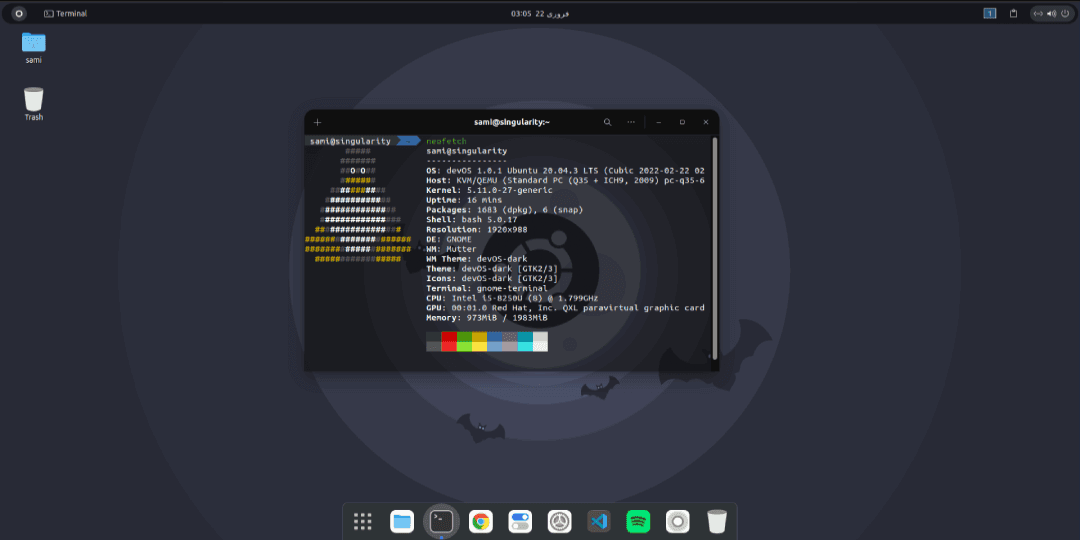The image size is (1080, 540).
Task: Open the clipboard indicator in top bar
Action: 1013,13
